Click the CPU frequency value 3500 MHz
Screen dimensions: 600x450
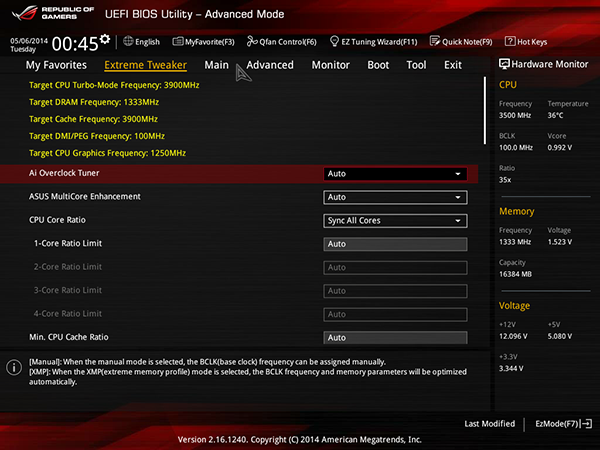(515, 115)
